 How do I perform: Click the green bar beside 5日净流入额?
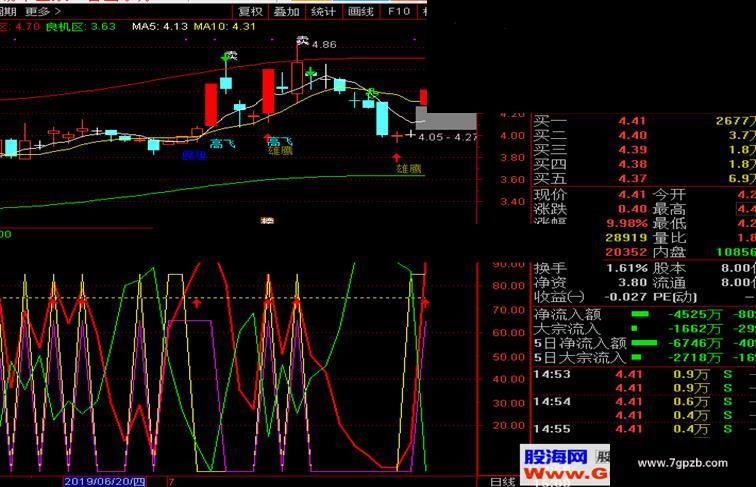[x=644, y=343]
